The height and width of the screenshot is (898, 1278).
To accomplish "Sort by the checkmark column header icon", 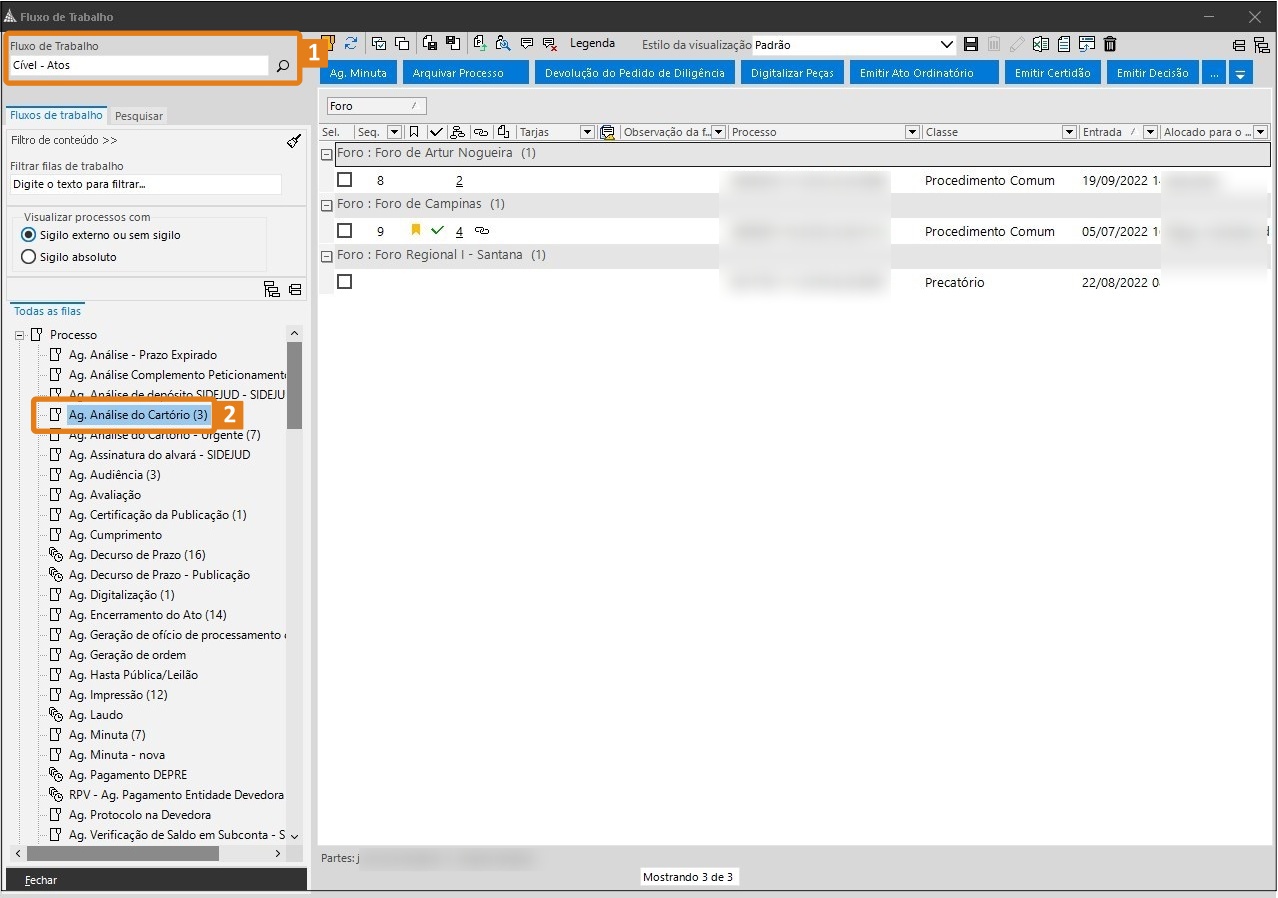I will click(437, 132).
